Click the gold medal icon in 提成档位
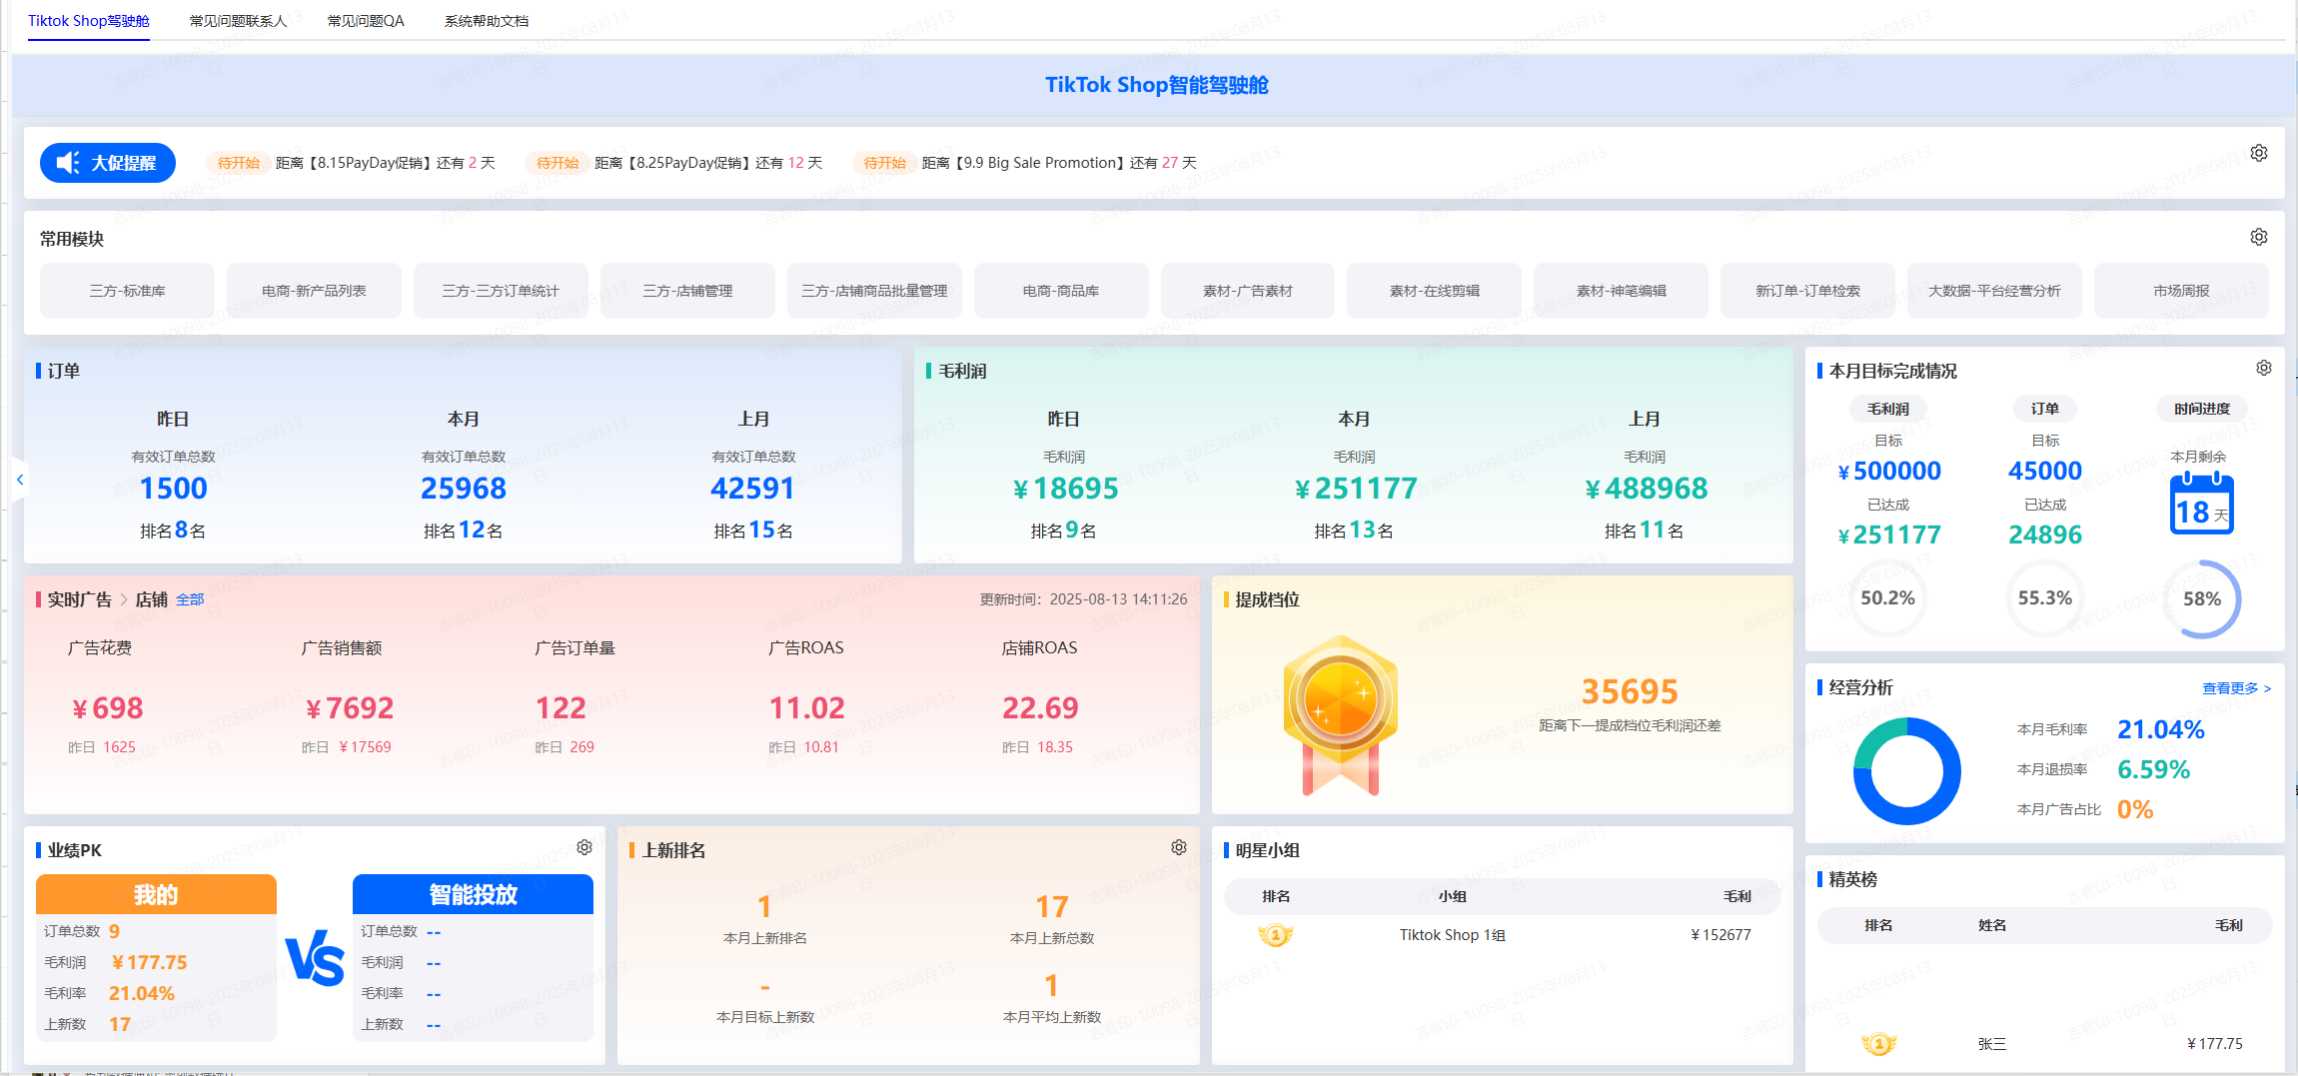The width and height of the screenshot is (2298, 1076). point(1340,715)
